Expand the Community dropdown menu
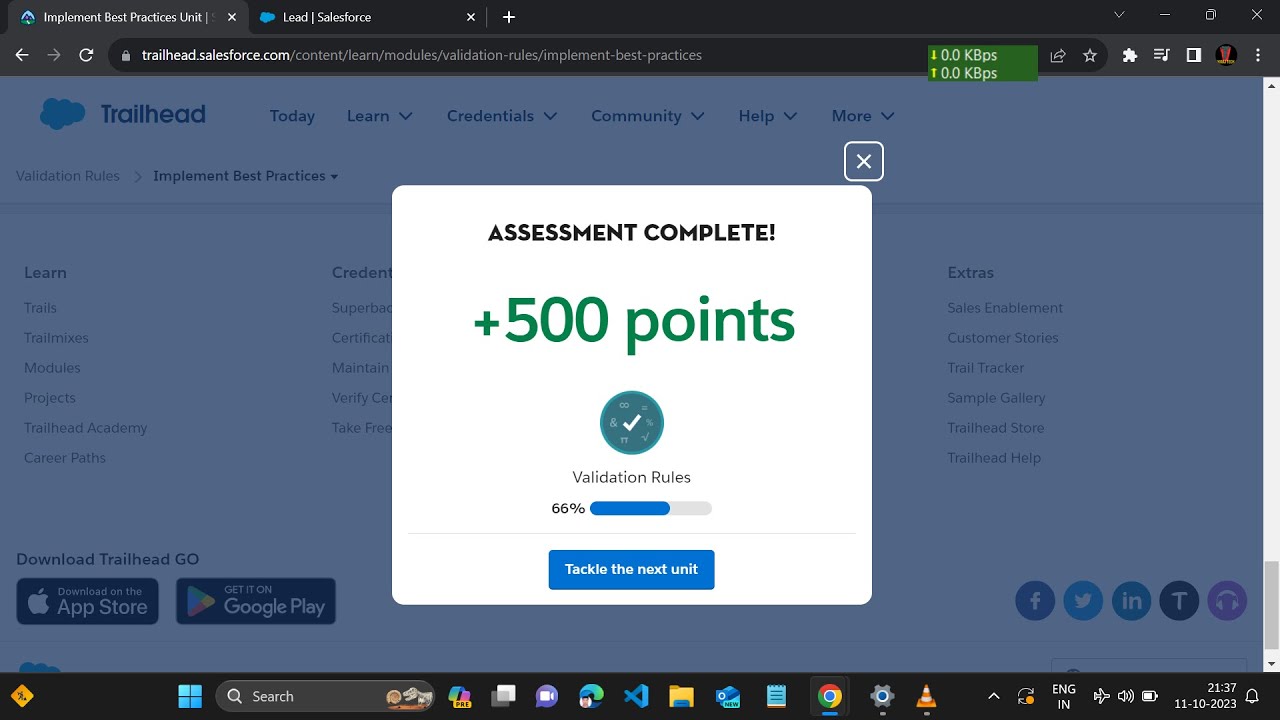Screen dimensions: 1280x720 coord(648,116)
